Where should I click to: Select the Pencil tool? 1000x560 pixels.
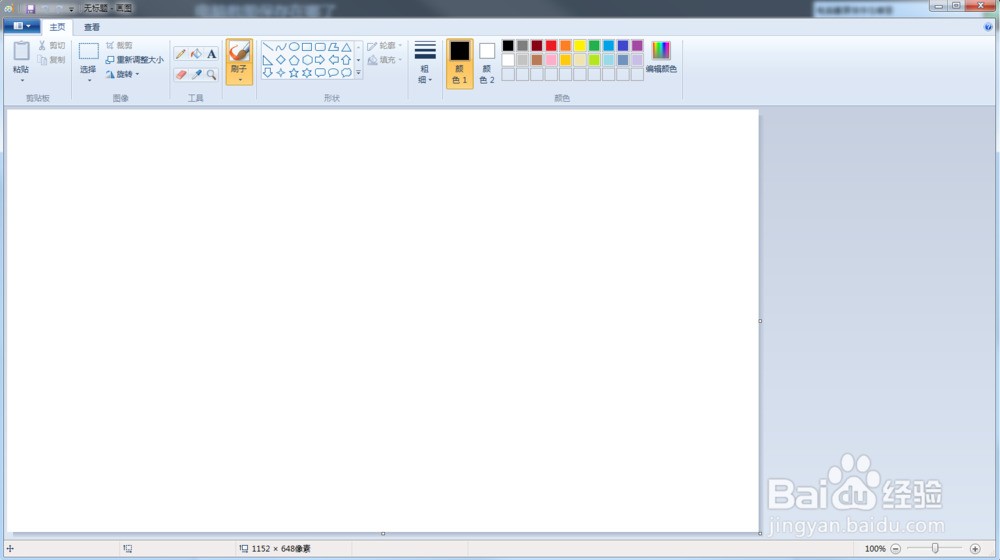point(180,54)
